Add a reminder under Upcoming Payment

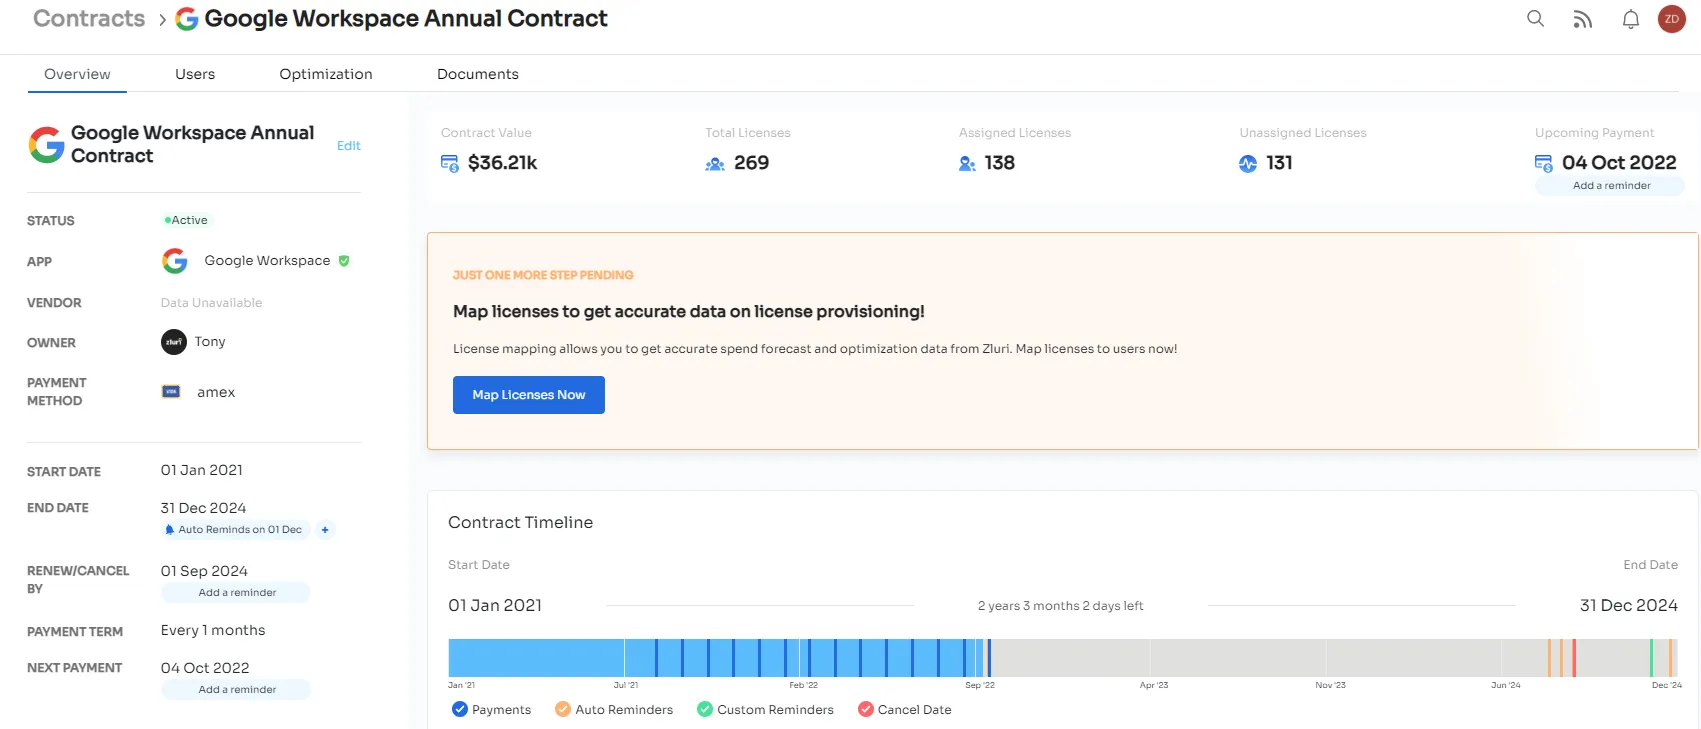point(1611,186)
